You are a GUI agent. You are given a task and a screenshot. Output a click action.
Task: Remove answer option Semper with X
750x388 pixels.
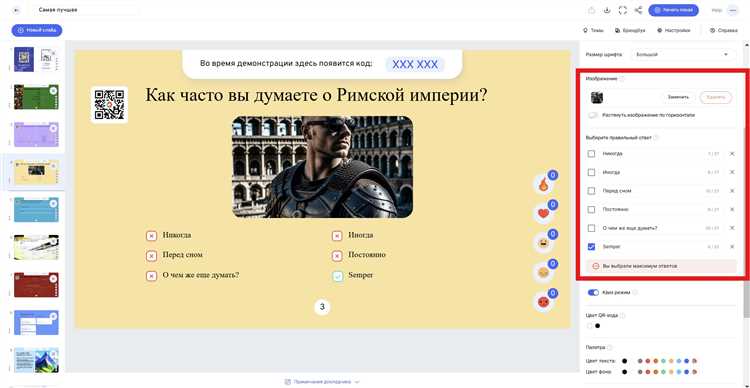[732, 247]
